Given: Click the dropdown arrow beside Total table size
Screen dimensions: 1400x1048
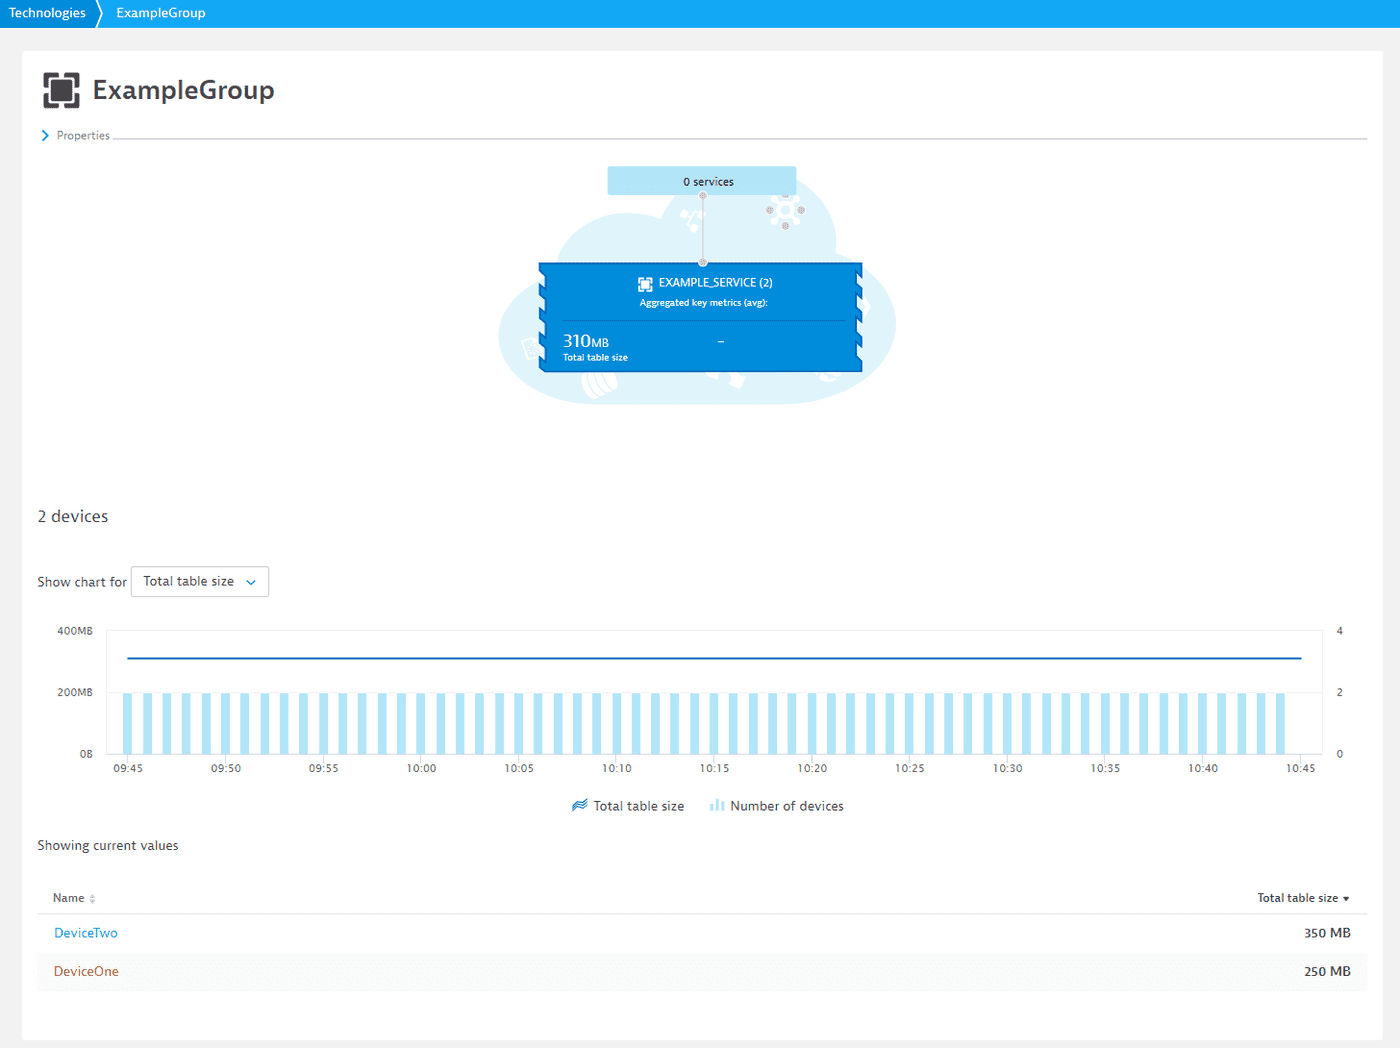Looking at the screenshot, I should coord(251,583).
